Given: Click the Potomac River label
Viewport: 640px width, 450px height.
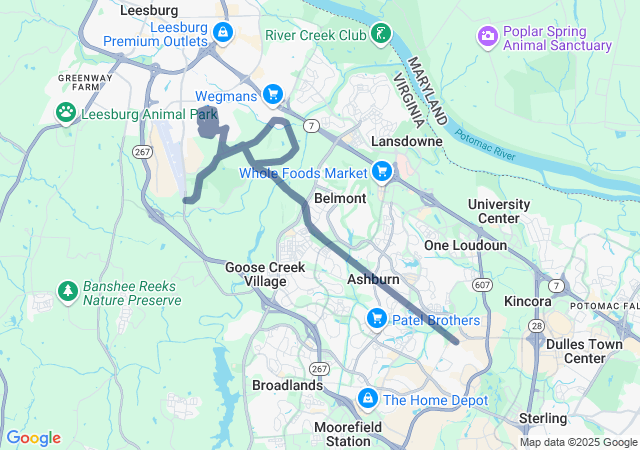Looking at the screenshot, I should [485, 145].
